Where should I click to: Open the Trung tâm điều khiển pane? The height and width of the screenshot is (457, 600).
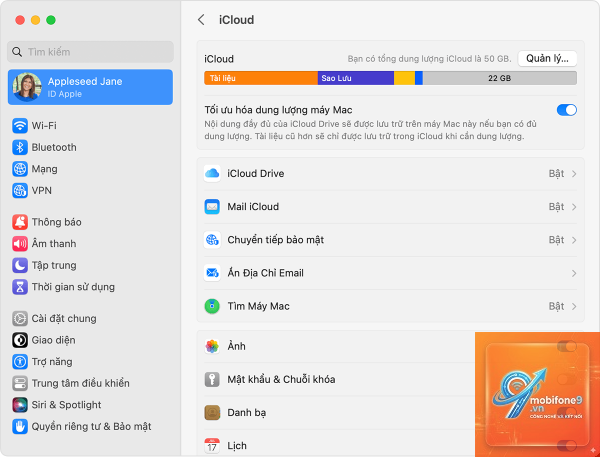pos(90,383)
